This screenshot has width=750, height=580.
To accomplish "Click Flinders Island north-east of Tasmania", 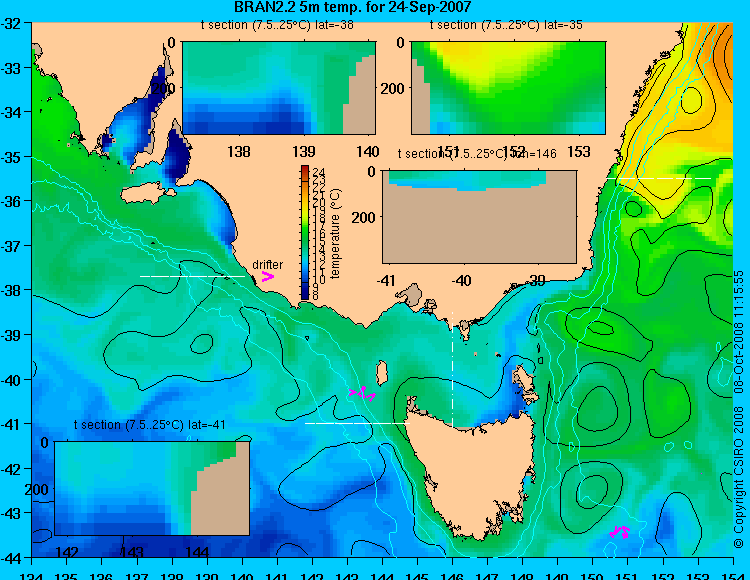I will (x=524, y=384).
